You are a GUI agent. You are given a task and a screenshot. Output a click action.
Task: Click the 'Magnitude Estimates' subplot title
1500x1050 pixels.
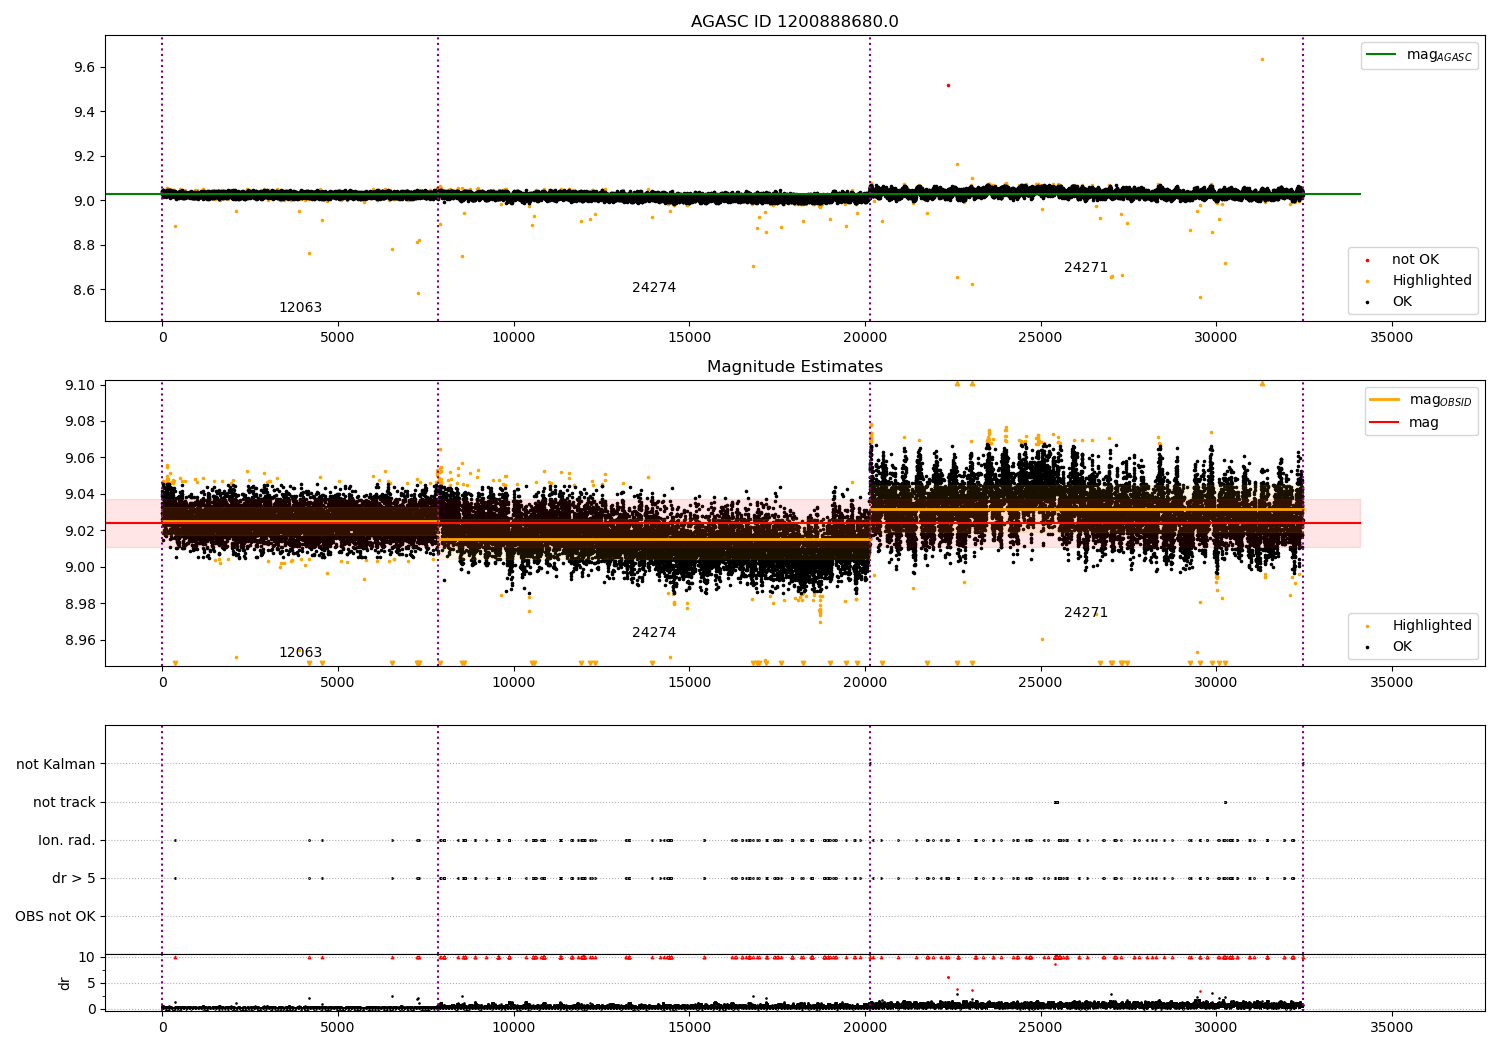click(794, 367)
